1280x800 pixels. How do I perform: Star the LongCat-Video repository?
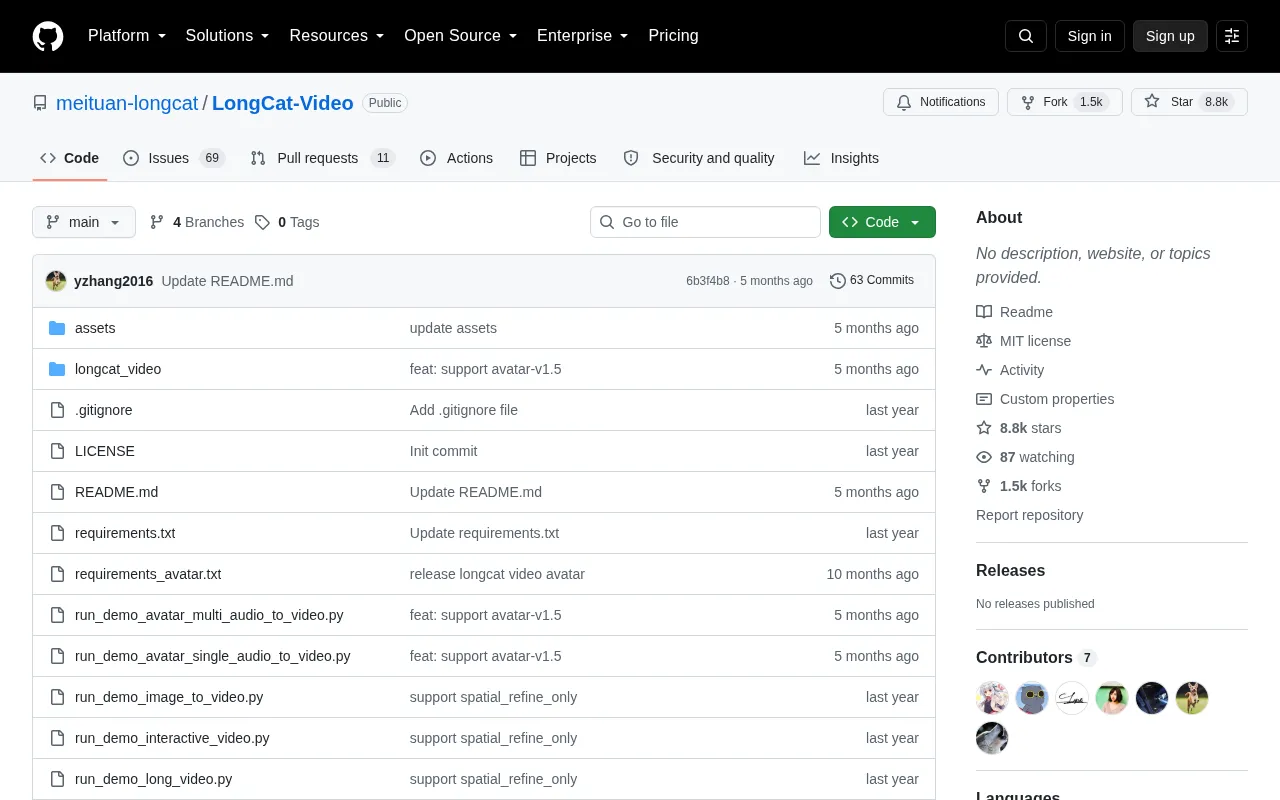1189,102
